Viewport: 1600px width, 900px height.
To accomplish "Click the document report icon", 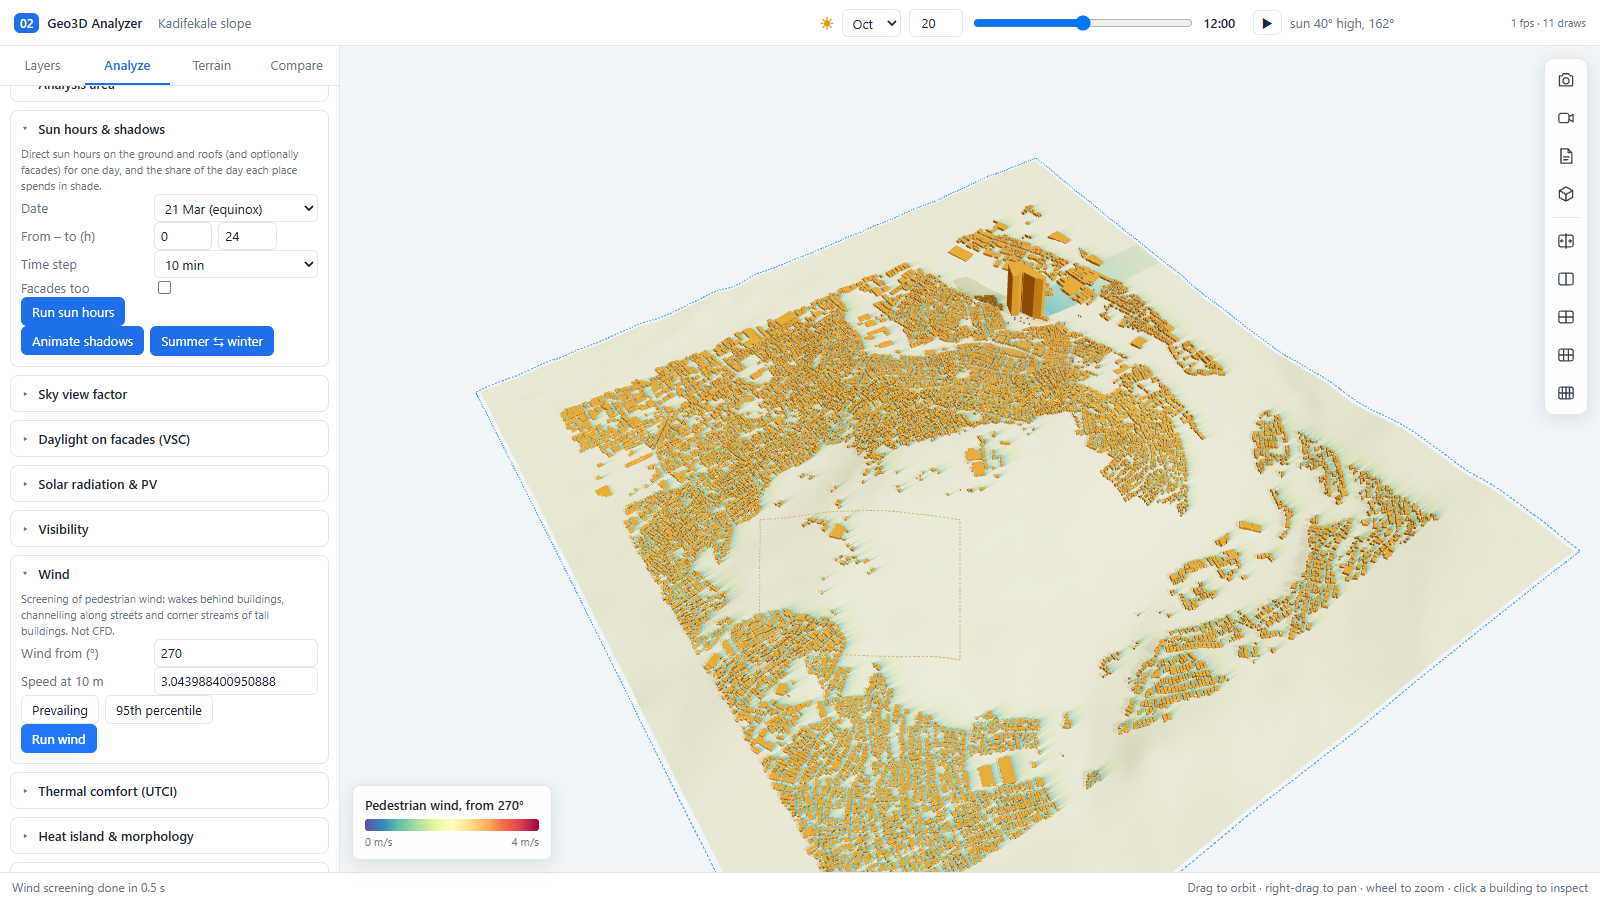I will click(x=1566, y=156).
